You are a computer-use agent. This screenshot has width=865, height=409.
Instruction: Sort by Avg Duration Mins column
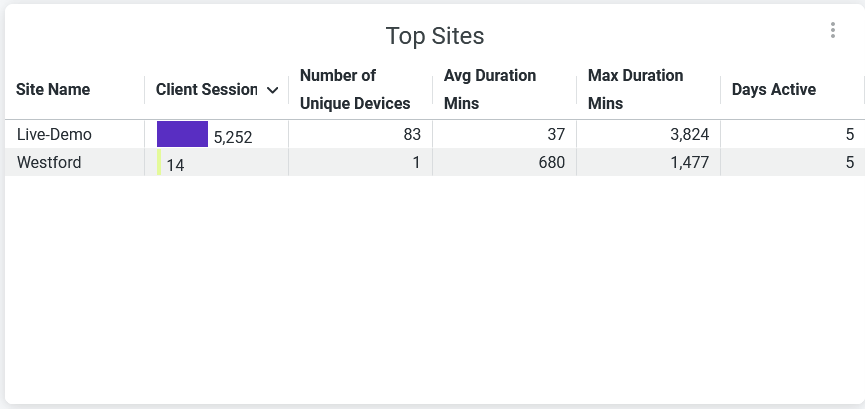(490, 90)
